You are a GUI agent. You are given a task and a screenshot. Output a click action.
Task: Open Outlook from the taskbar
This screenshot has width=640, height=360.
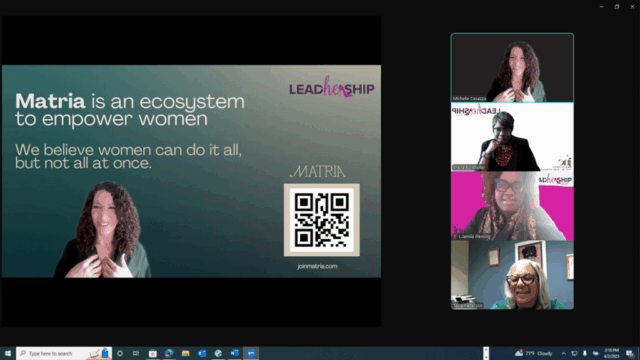[202, 353]
